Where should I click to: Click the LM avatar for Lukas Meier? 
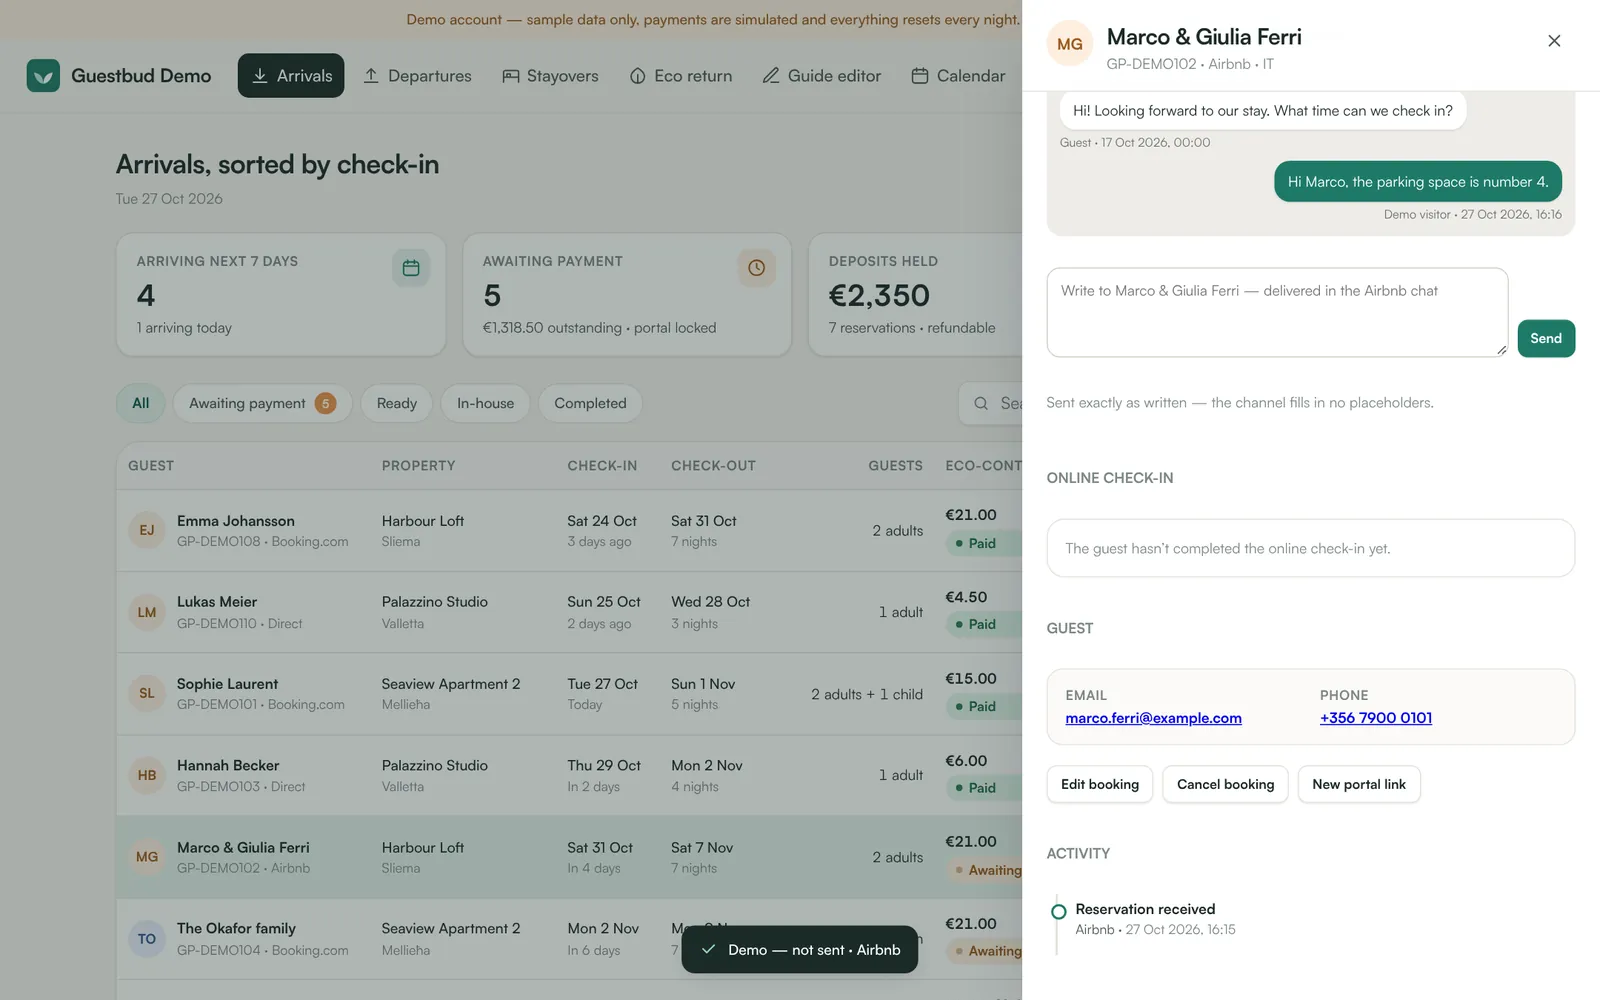(x=147, y=612)
